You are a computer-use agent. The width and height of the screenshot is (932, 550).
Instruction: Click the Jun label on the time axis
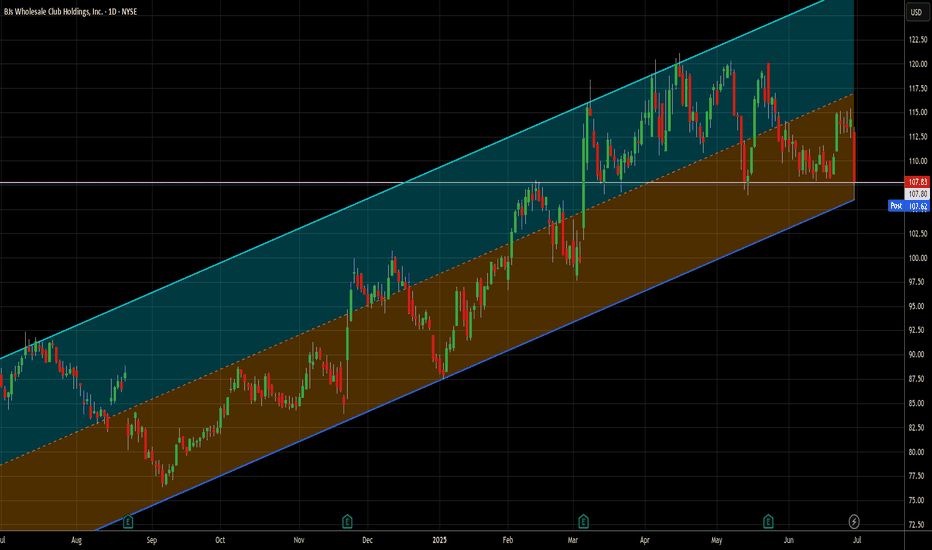coord(788,540)
